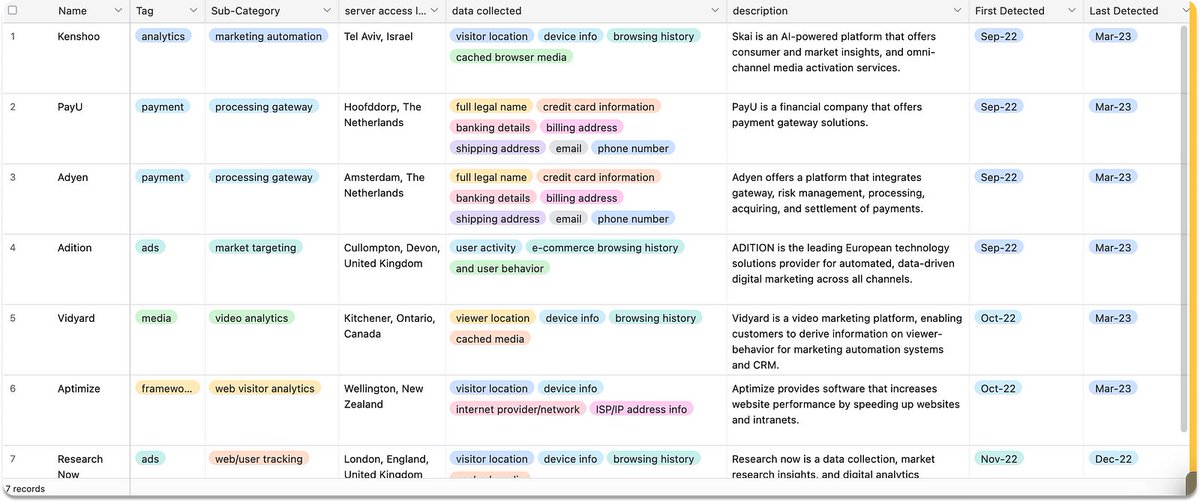Tick the select-all checkbox in the header row

click(13, 11)
